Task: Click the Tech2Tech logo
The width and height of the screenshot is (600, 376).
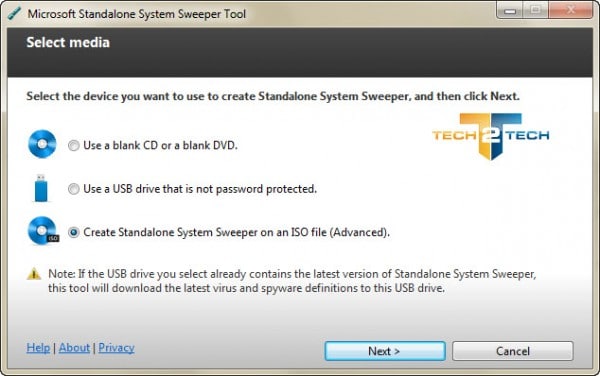Action: pyautogui.click(x=491, y=136)
